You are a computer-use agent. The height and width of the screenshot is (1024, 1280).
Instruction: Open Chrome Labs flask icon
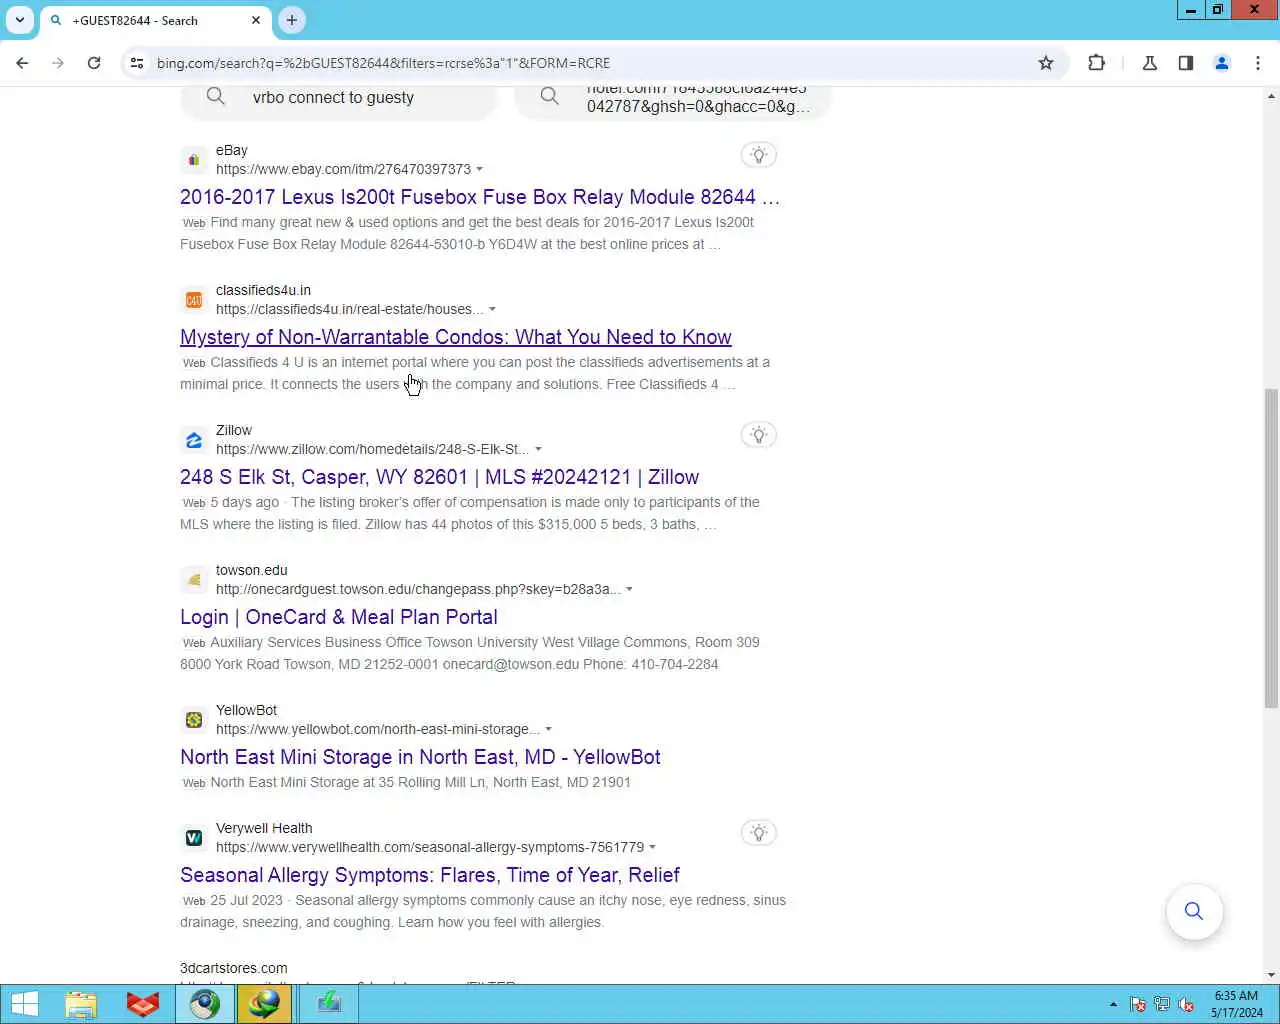click(1150, 63)
